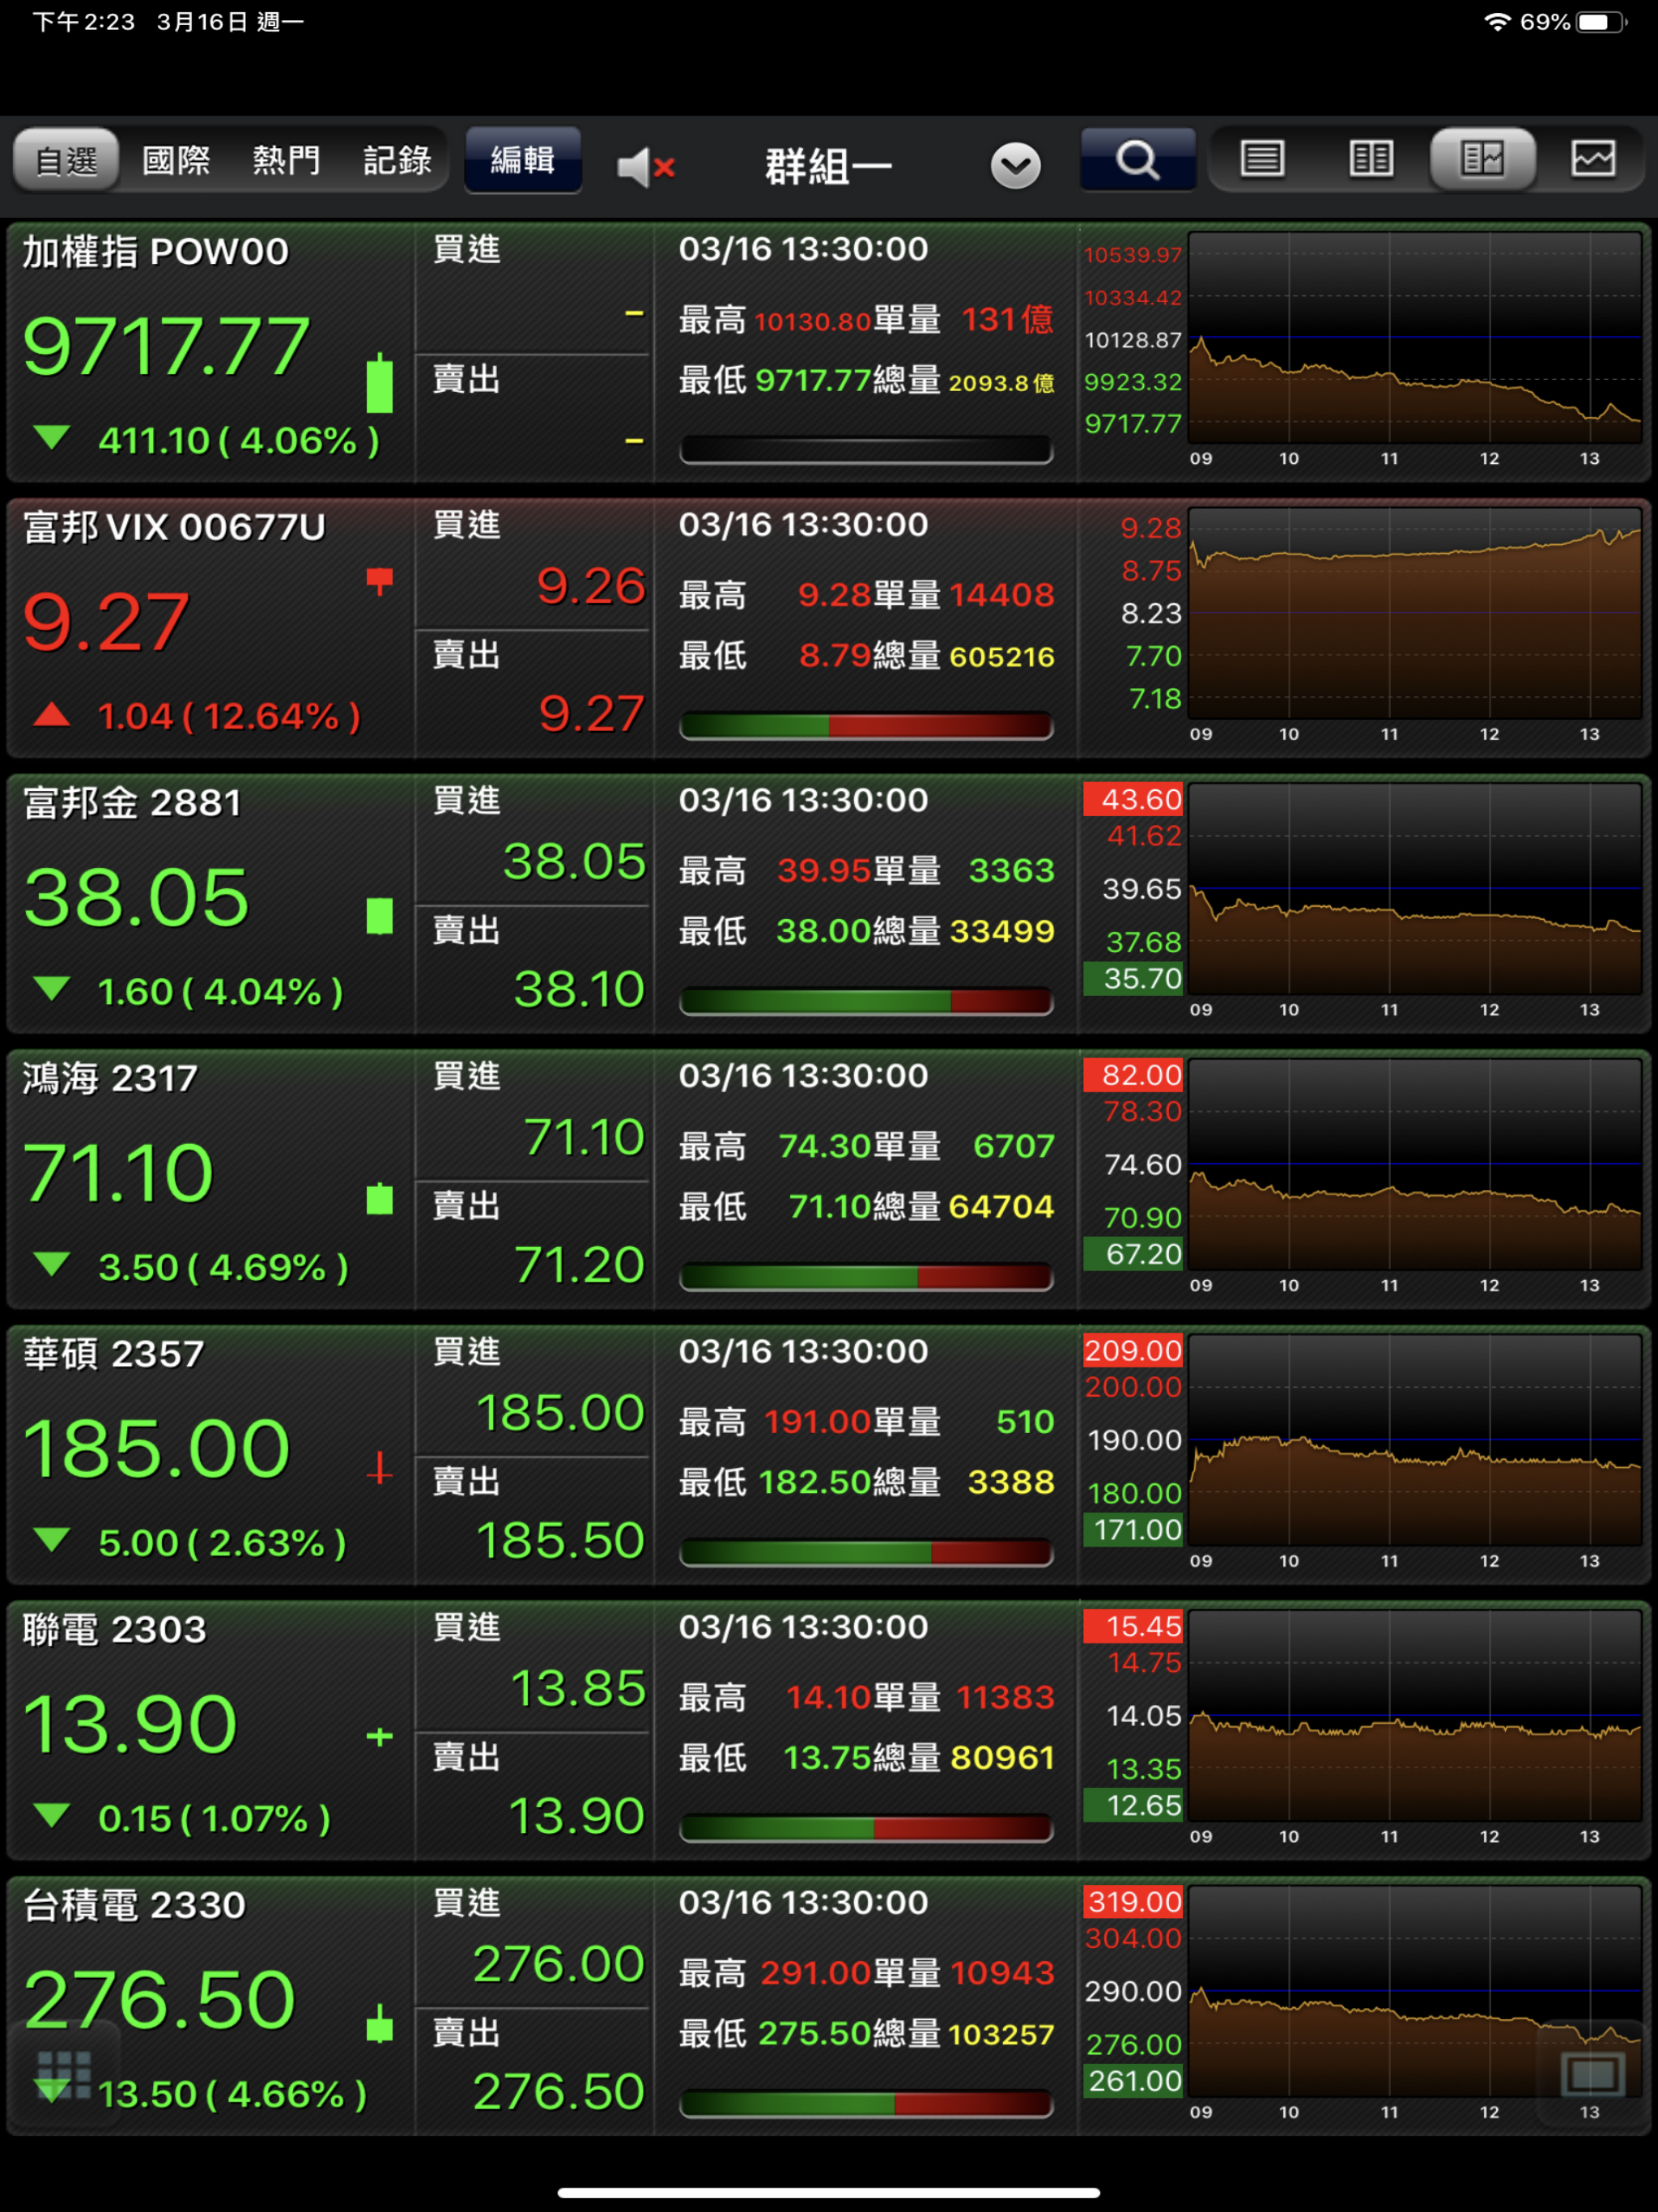This screenshot has height=2212, width=1658.
Task: View the 鴻海 intraday chart thumbnail
Action: (x=1415, y=1165)
